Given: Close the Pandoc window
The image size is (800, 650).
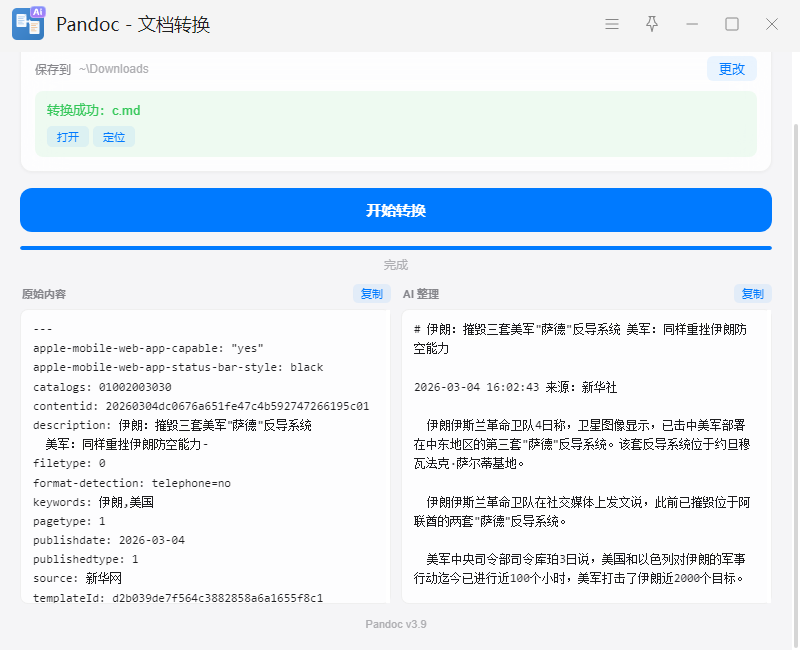Looking at the screenshot, I should (772, 24).
